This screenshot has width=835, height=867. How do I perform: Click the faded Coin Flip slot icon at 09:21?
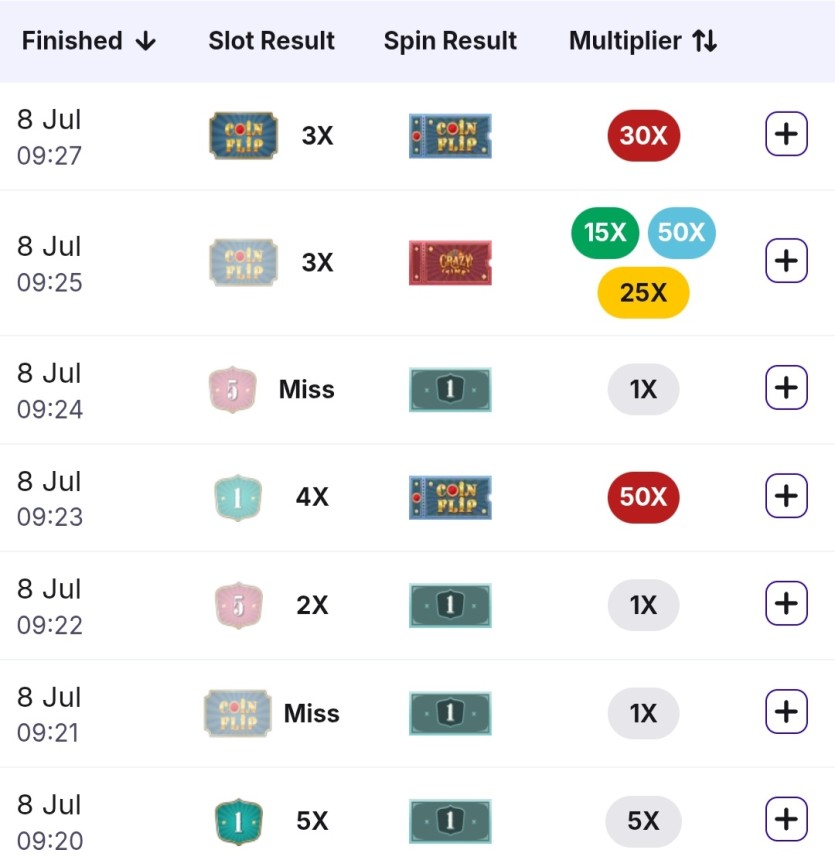coord(238,713)
